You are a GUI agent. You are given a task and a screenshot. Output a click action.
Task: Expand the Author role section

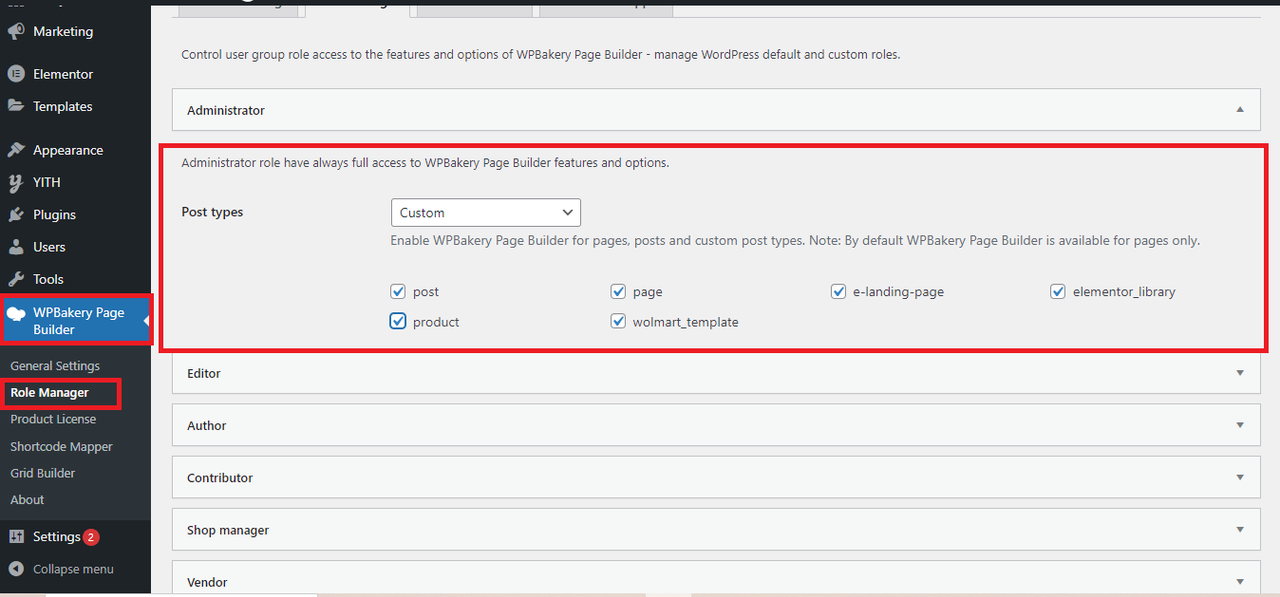point(716,425)
